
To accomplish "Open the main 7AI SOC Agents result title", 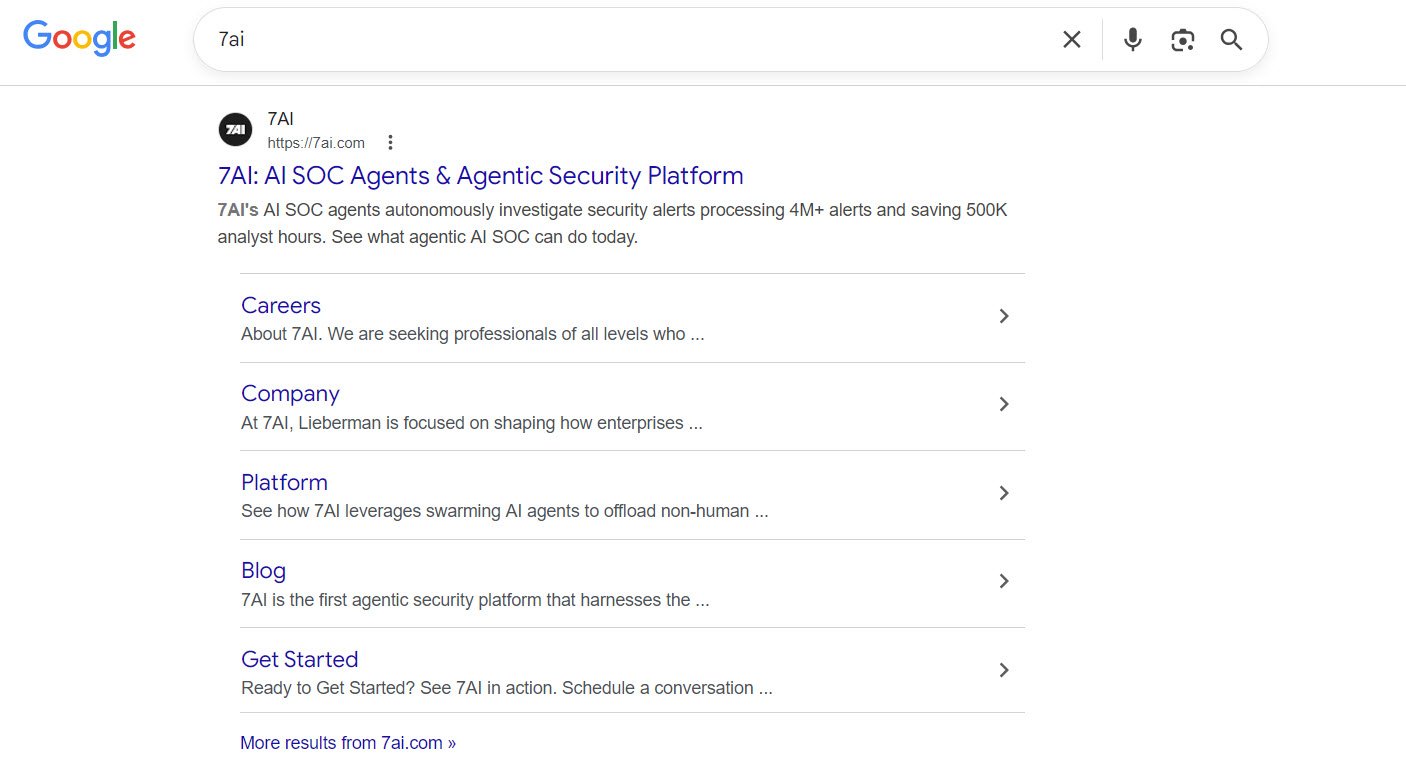I will point(480,176).
